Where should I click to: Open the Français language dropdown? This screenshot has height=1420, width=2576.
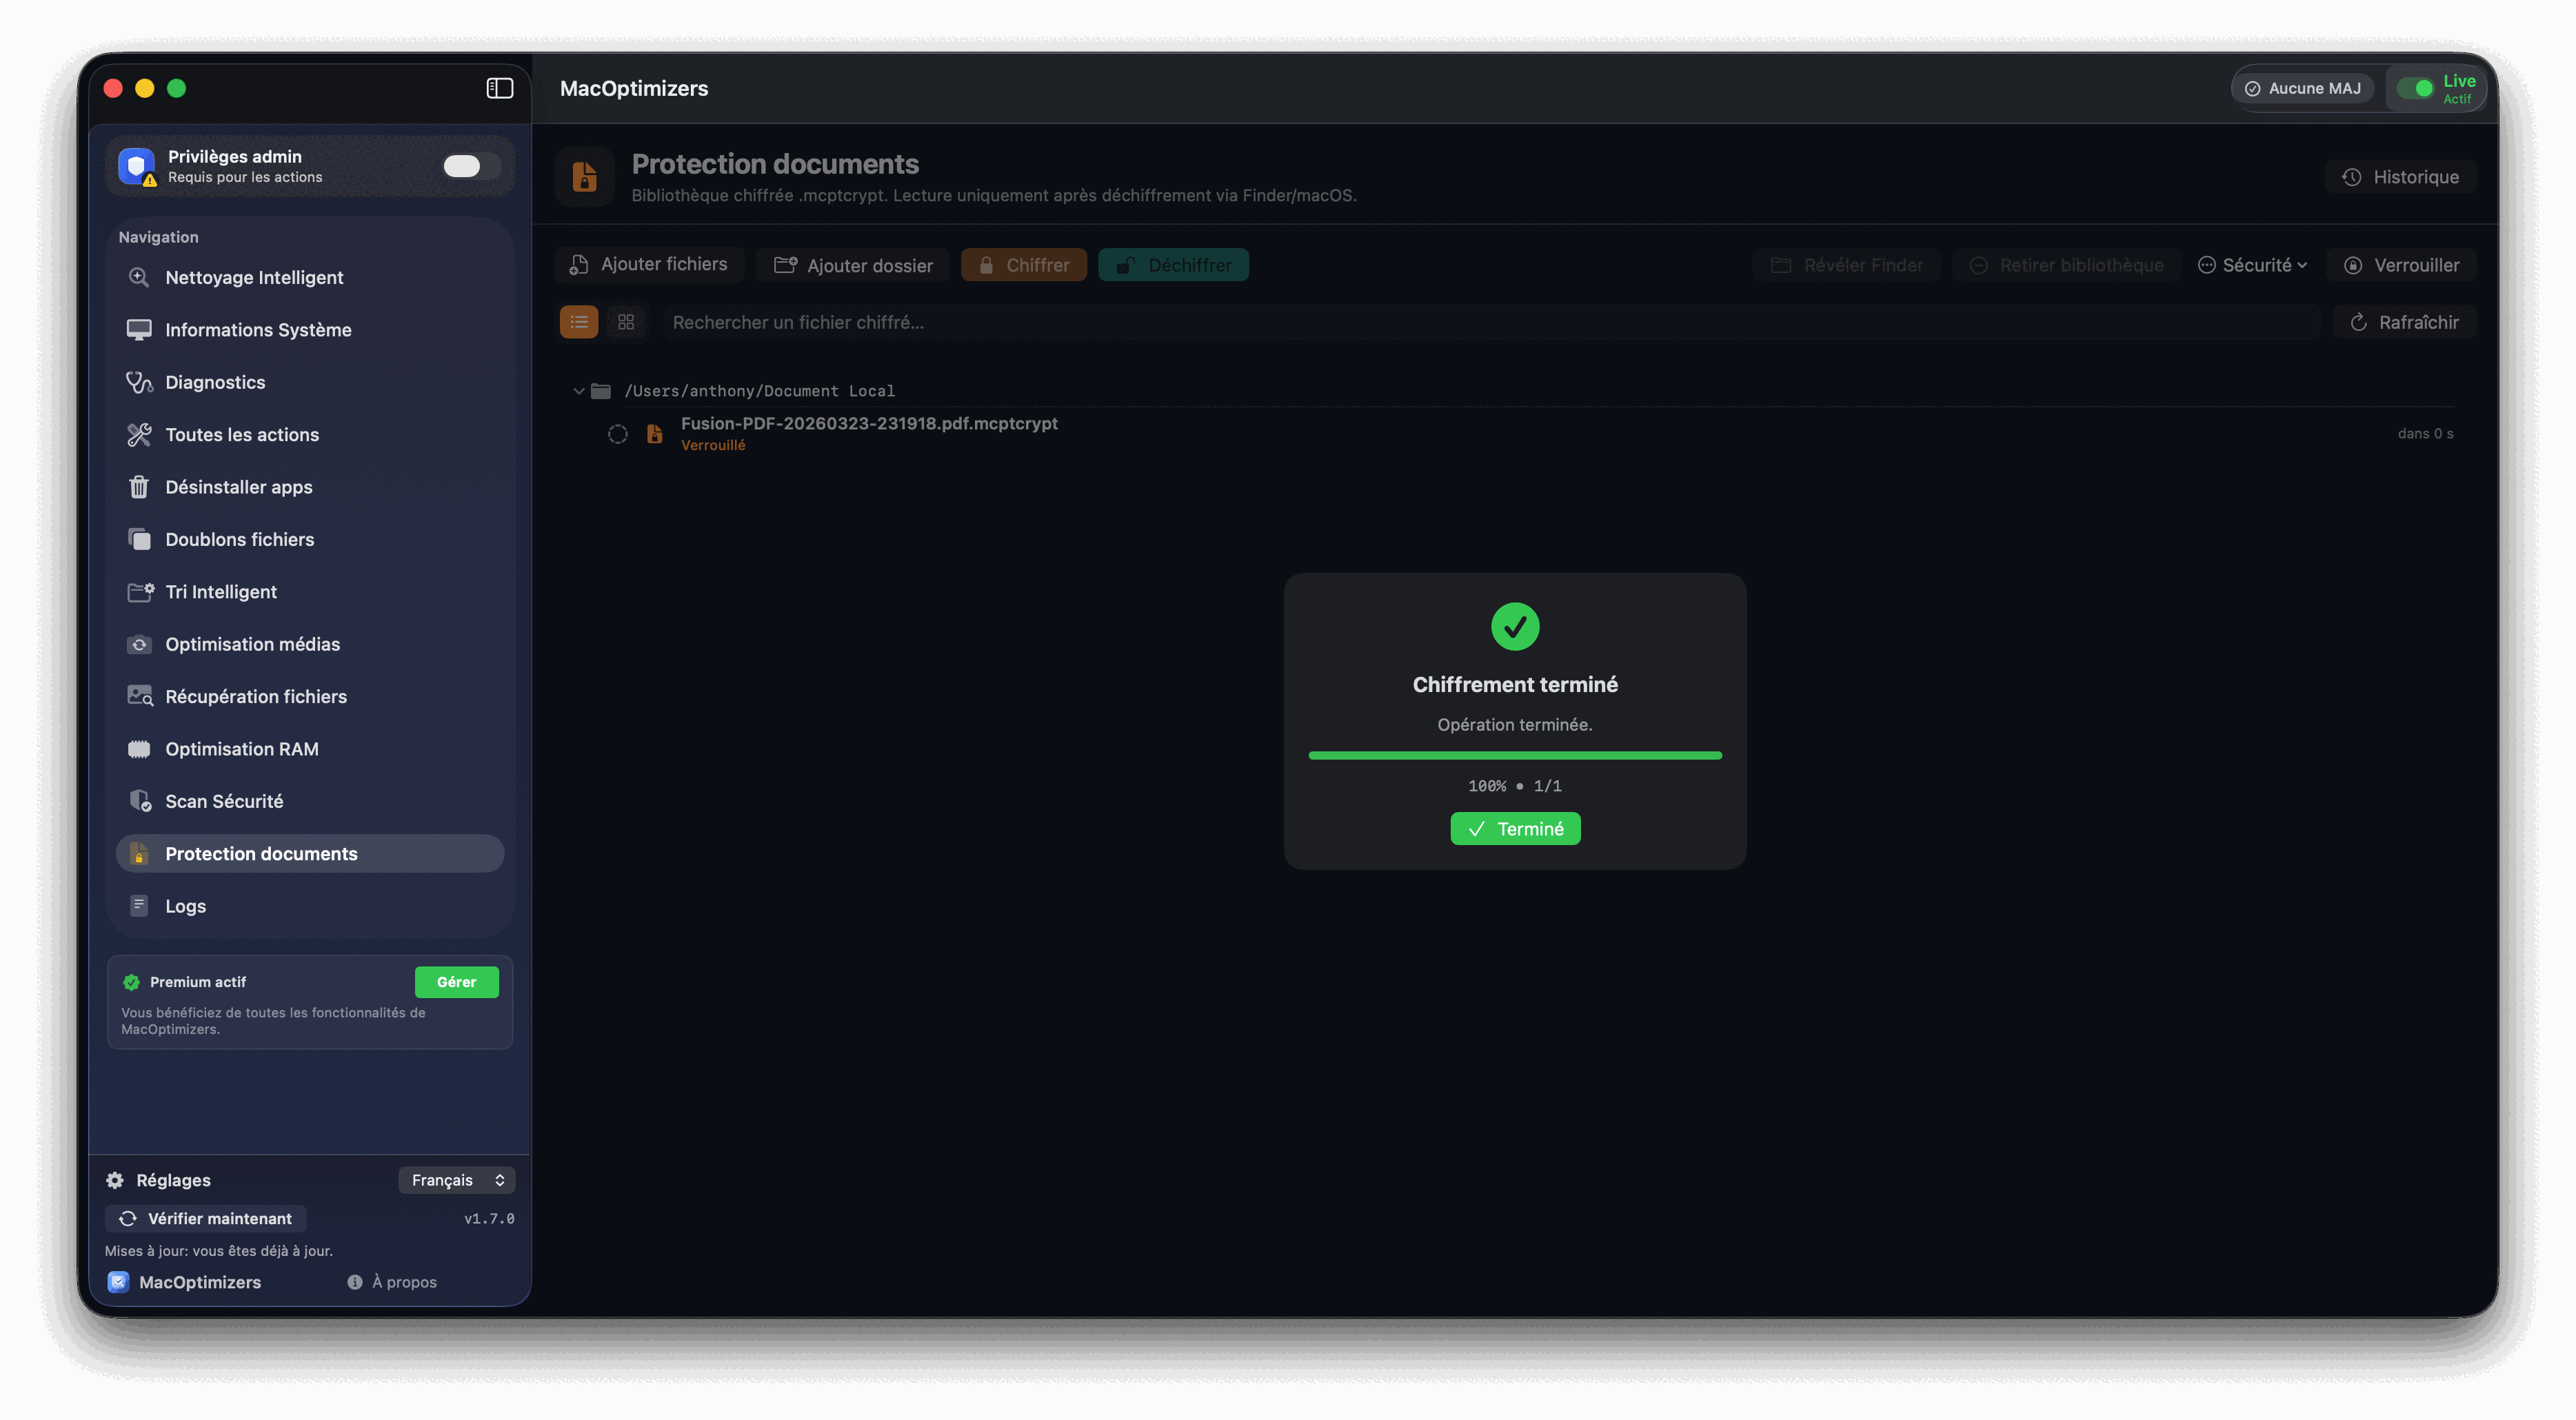click(457, 1180)
